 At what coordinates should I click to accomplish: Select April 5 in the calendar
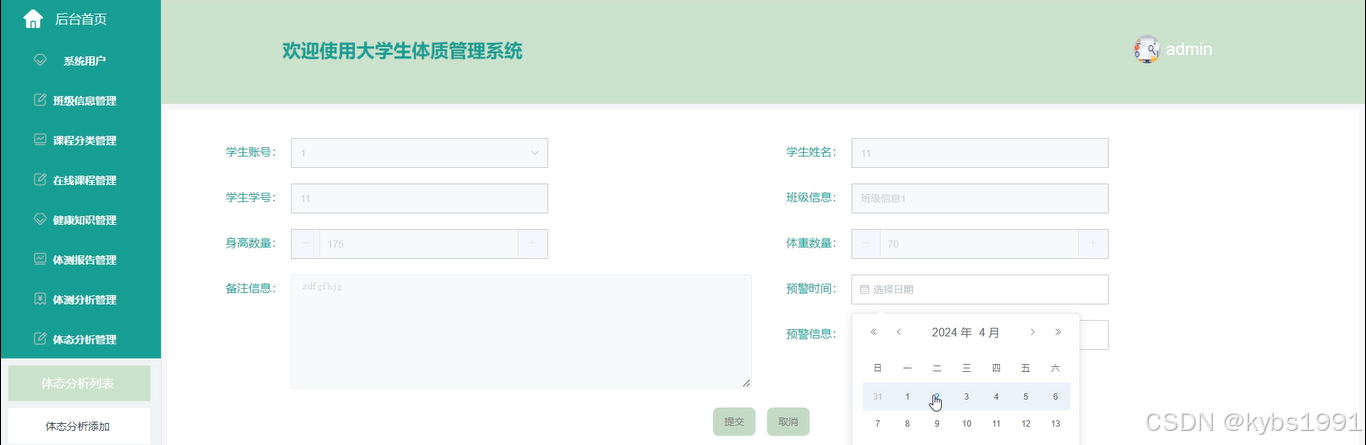(1025, 397)
